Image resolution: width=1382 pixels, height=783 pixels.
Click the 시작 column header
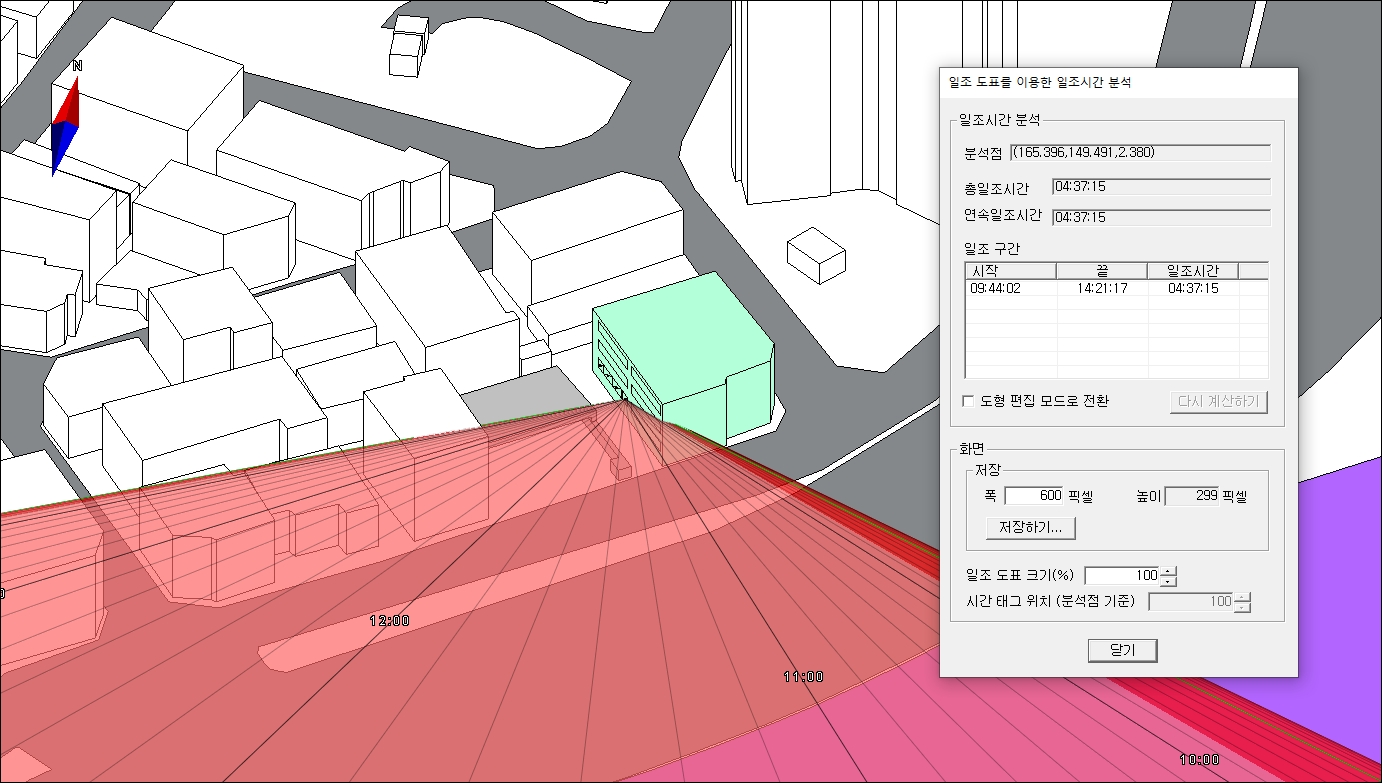click(1010, 271)
